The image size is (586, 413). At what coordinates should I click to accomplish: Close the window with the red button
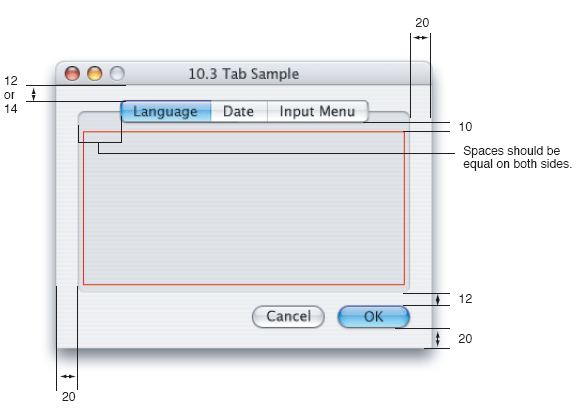coord(72,73)
